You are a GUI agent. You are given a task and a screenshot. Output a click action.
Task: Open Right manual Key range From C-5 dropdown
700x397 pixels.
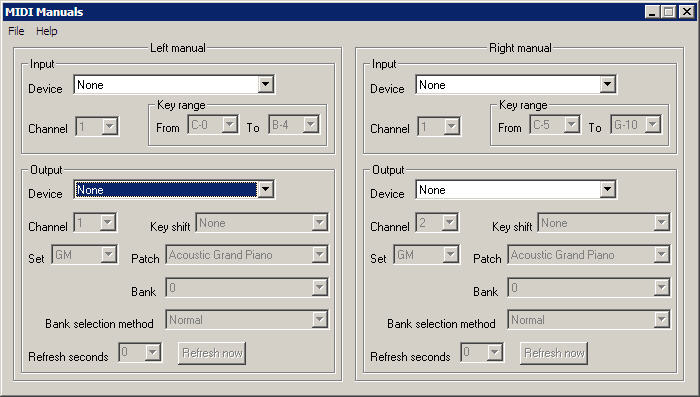click(555, 125)
